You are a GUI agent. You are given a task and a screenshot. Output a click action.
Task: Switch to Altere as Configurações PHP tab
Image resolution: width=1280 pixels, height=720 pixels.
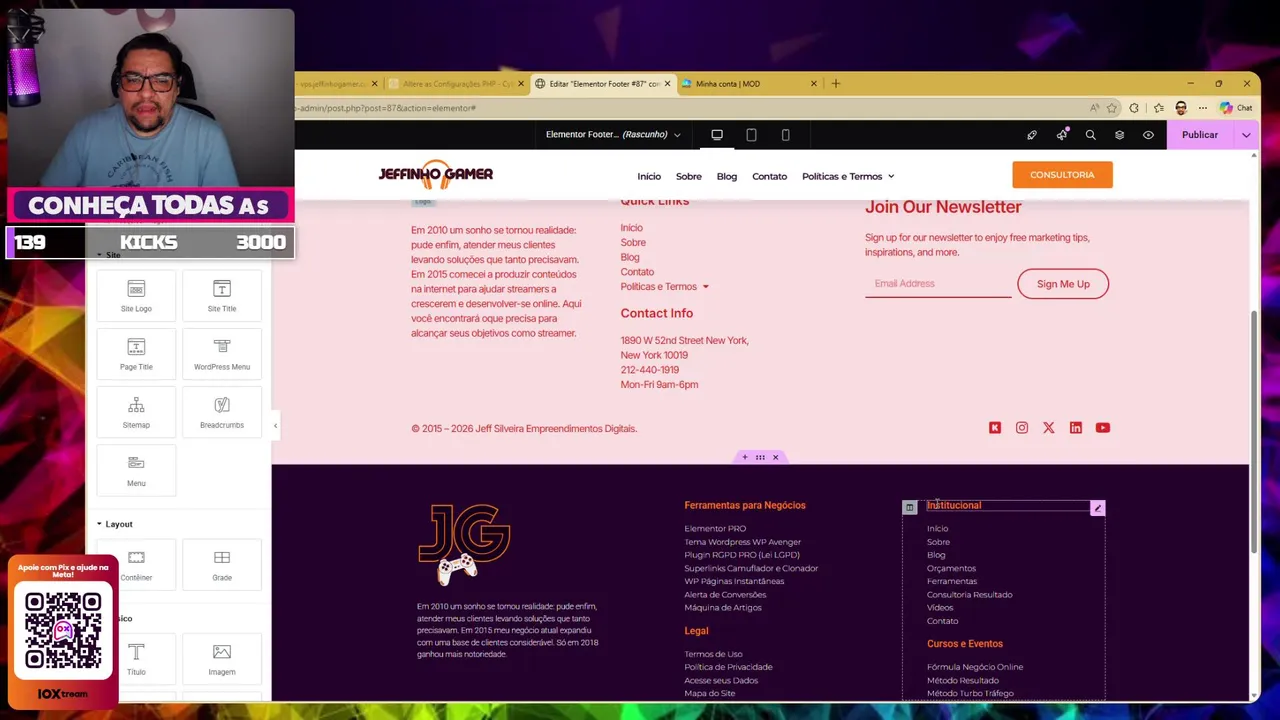point(457,84)
